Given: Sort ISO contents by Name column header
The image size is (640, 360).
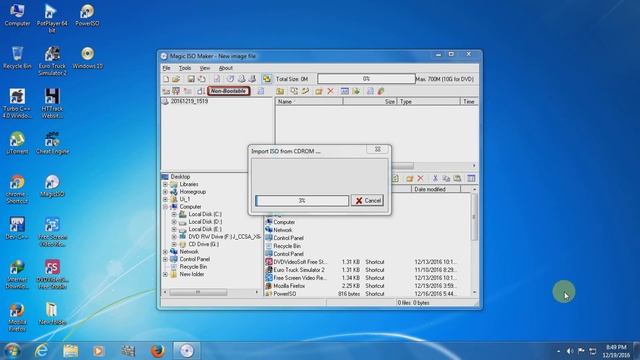Looking at the screenshot, I should pyautogui.click(x=309, y=102).
